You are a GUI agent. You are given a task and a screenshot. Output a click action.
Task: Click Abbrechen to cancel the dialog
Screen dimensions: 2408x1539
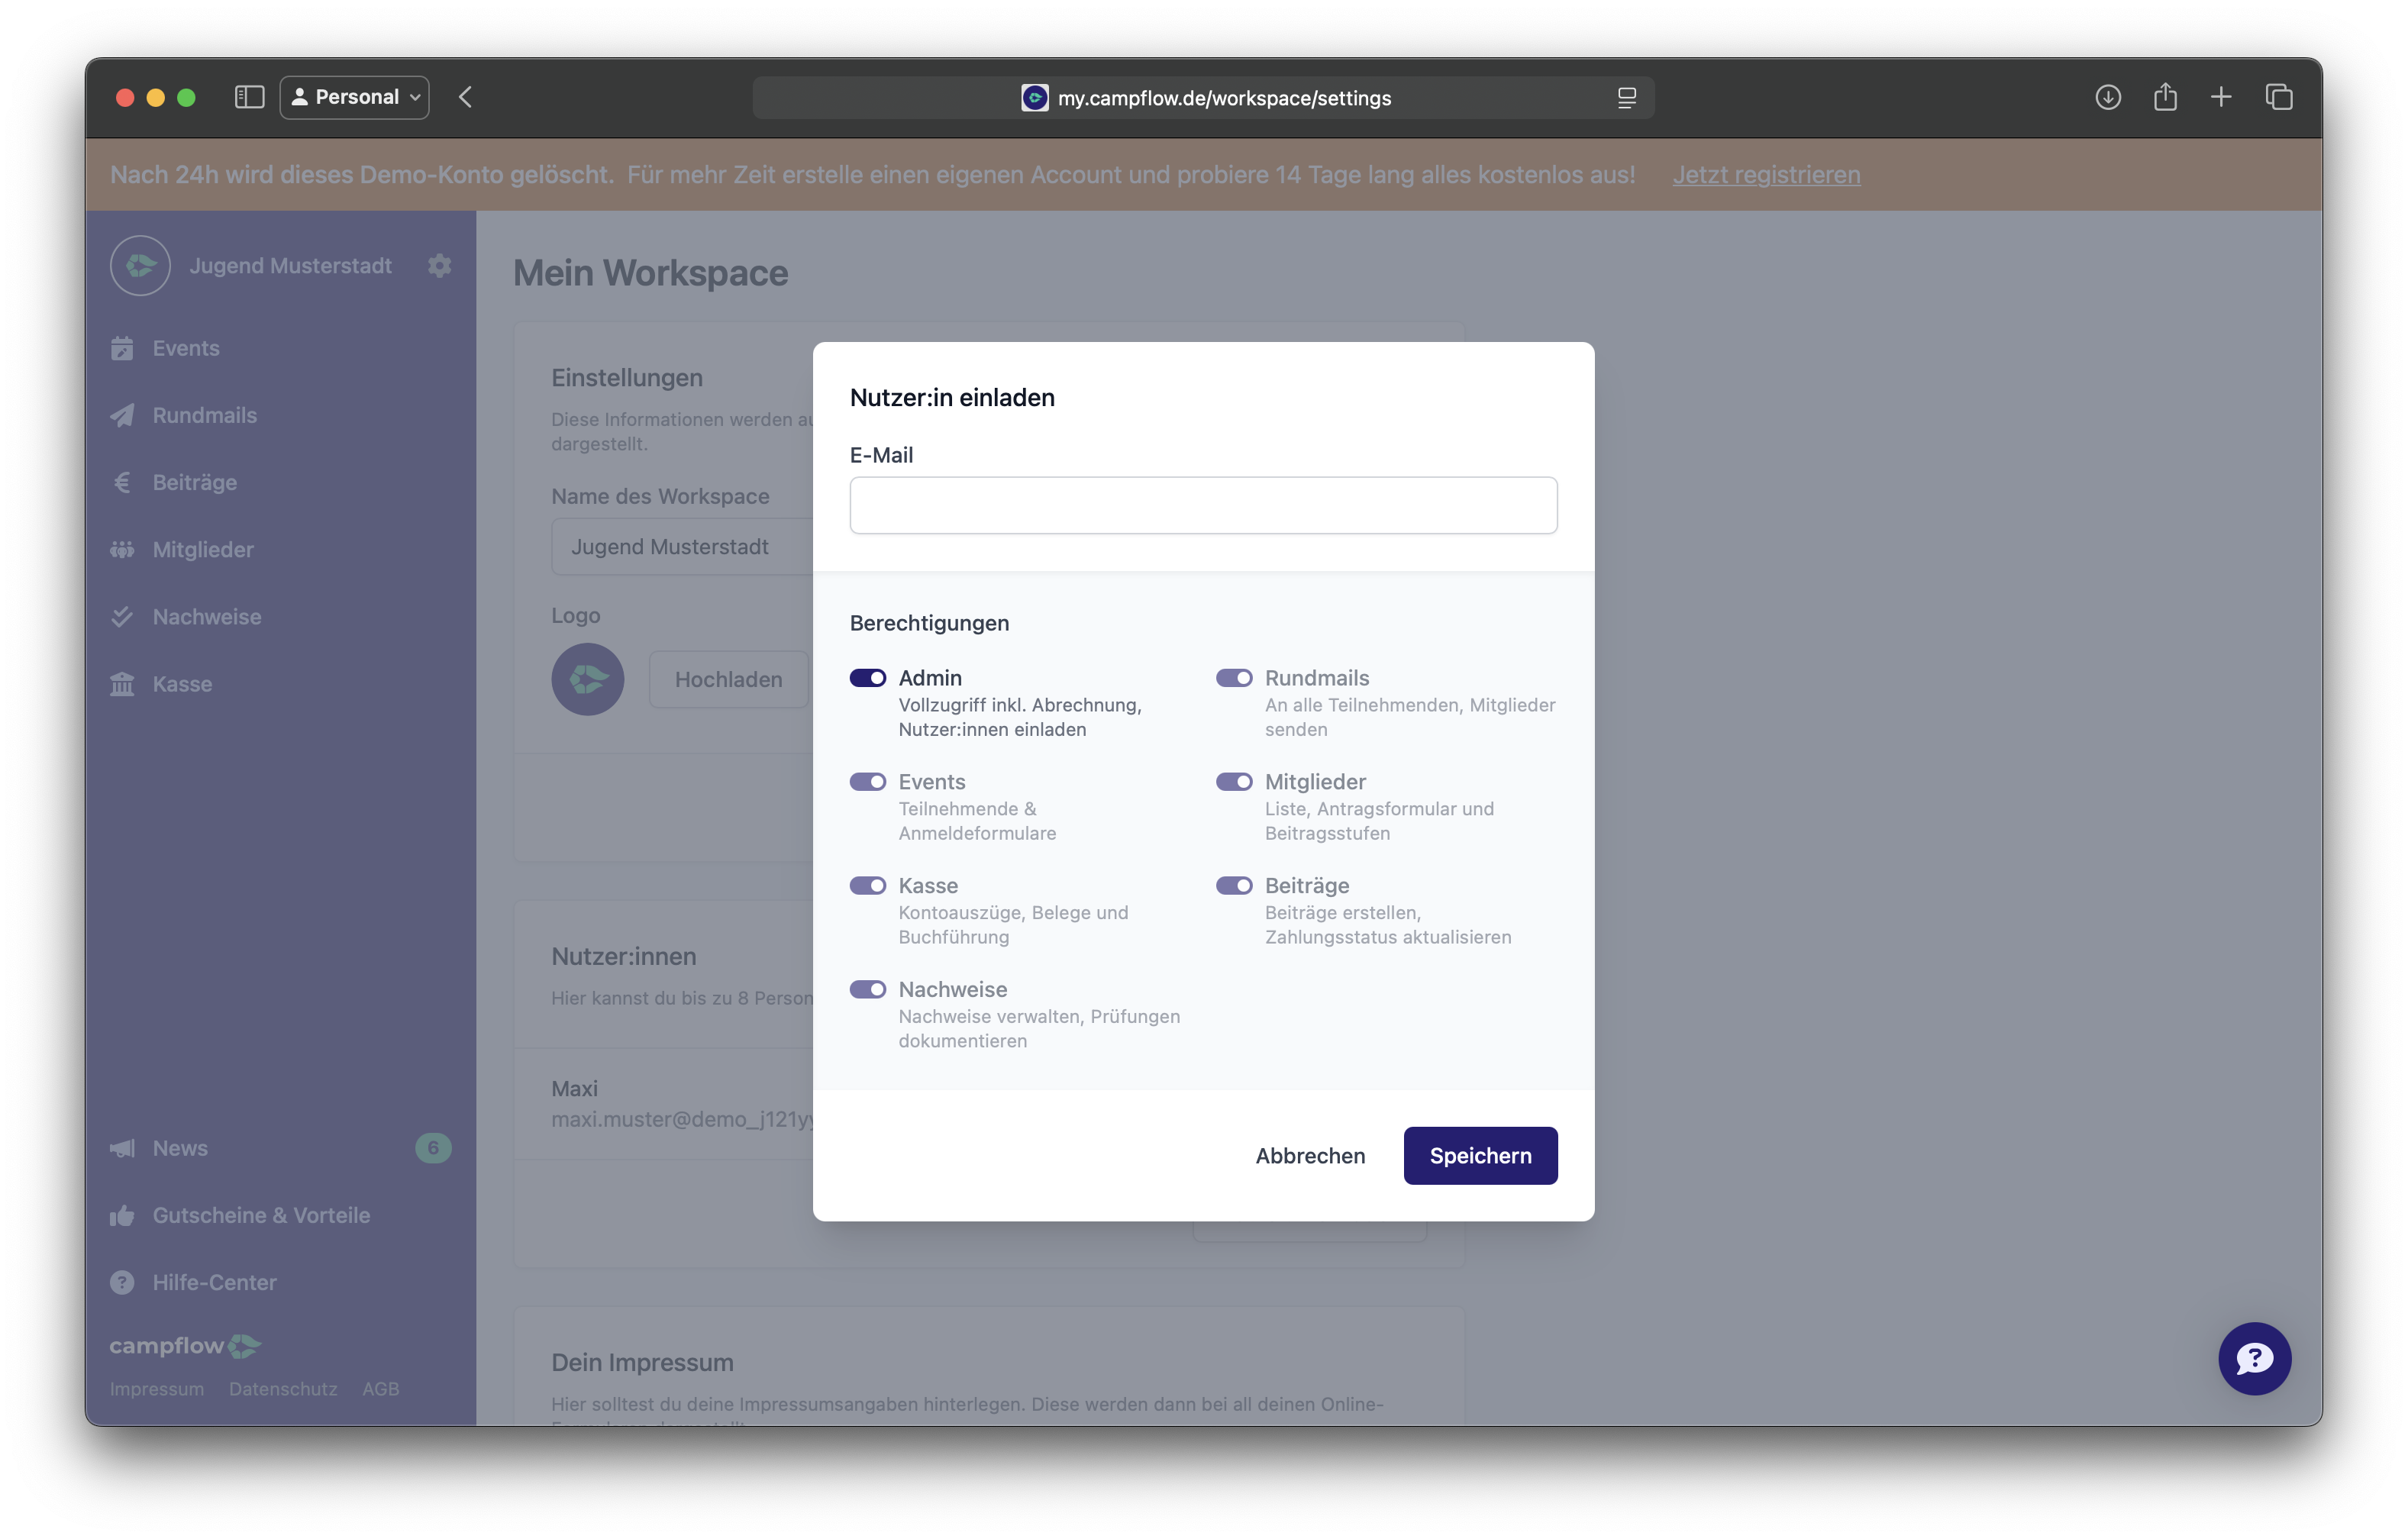click(1310, 1155)
